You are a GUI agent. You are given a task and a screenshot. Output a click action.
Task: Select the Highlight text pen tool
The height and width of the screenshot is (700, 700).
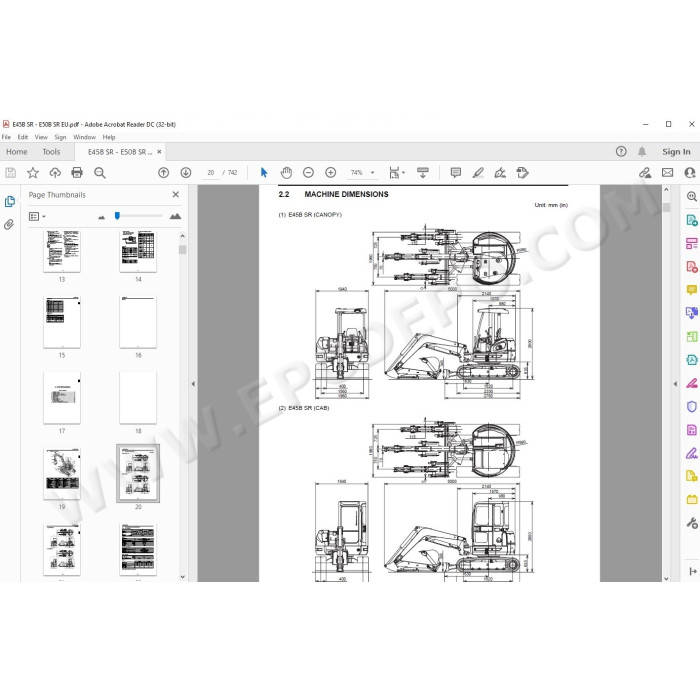pos(478,172)
